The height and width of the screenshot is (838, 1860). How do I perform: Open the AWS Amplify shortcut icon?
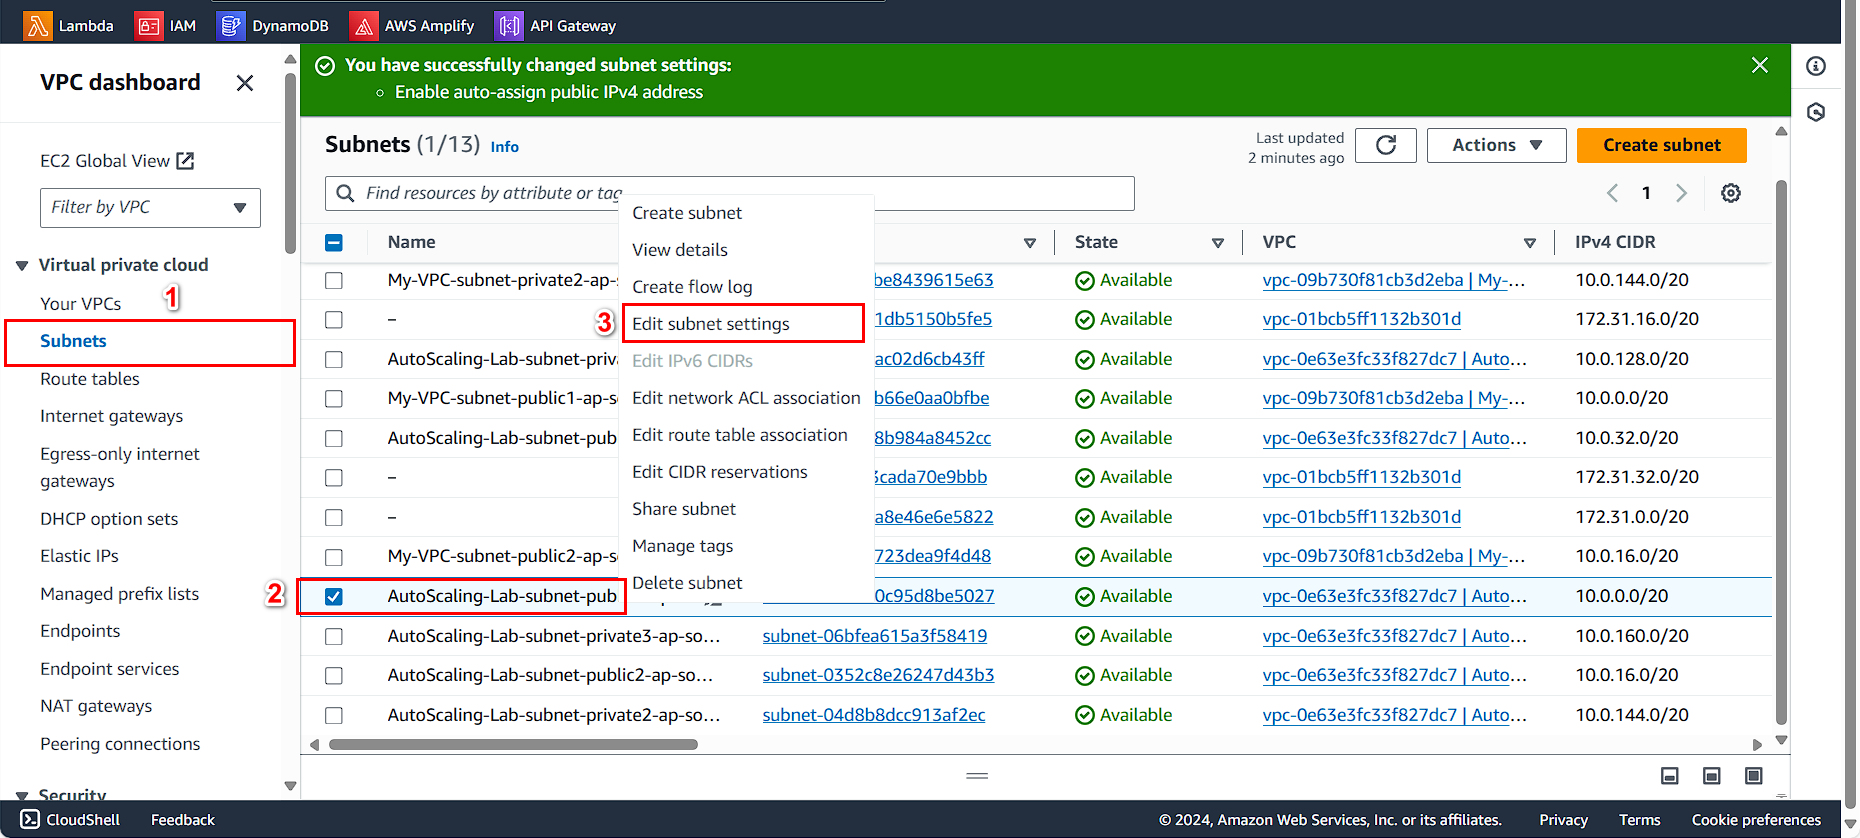pyautogui.click(x=364, y=26)
